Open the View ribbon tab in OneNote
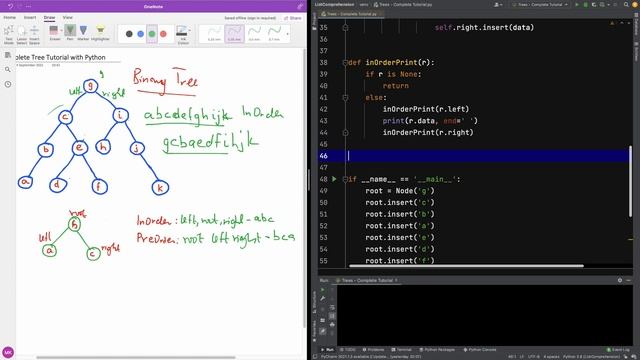Screen dimensions: 640x360 (x=67, y=18)
